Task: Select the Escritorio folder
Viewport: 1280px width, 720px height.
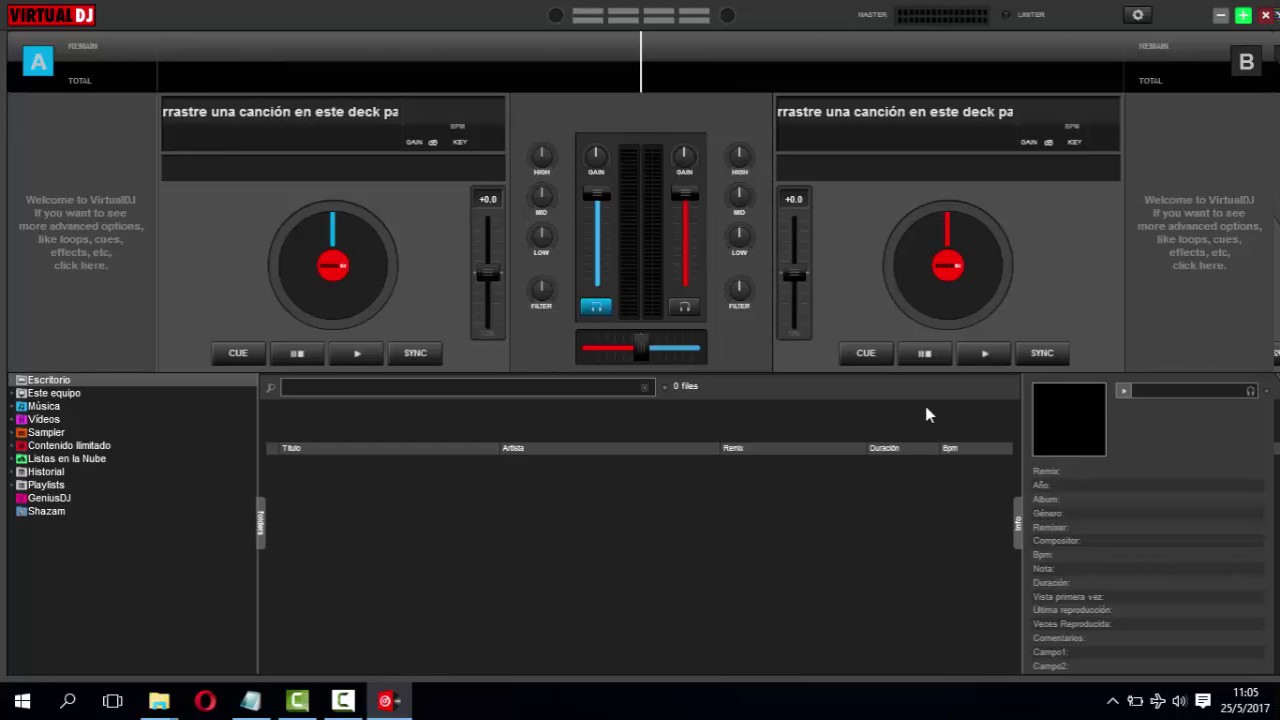Action: [49, 380]
